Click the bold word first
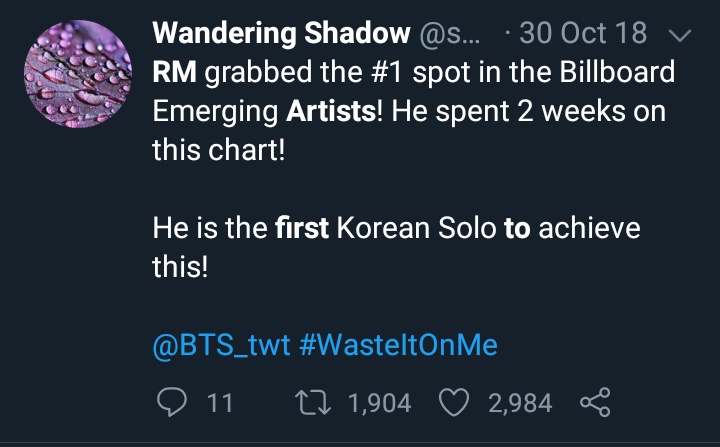720x447 pixels. click(x=302, y=229)
